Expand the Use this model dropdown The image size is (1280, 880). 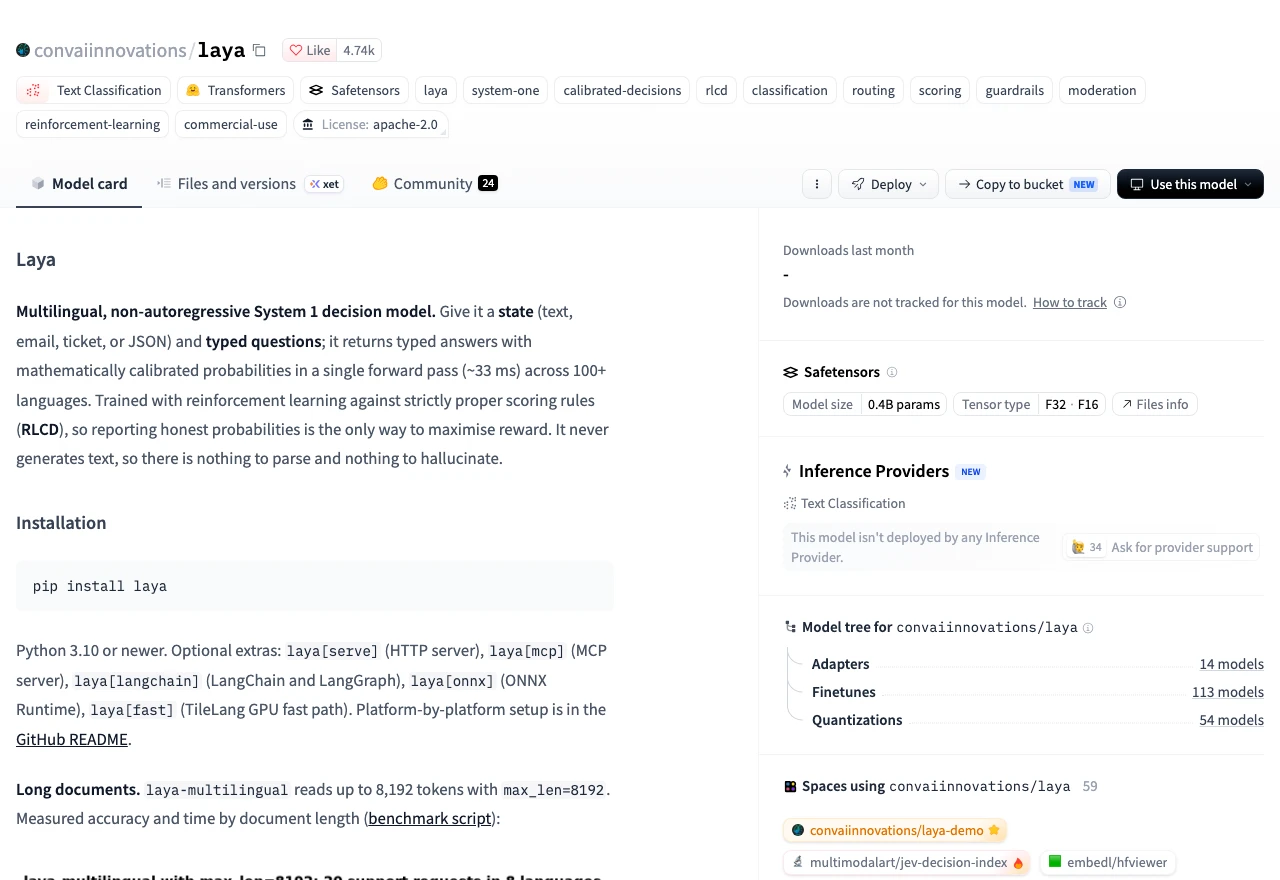(1190, 184)
